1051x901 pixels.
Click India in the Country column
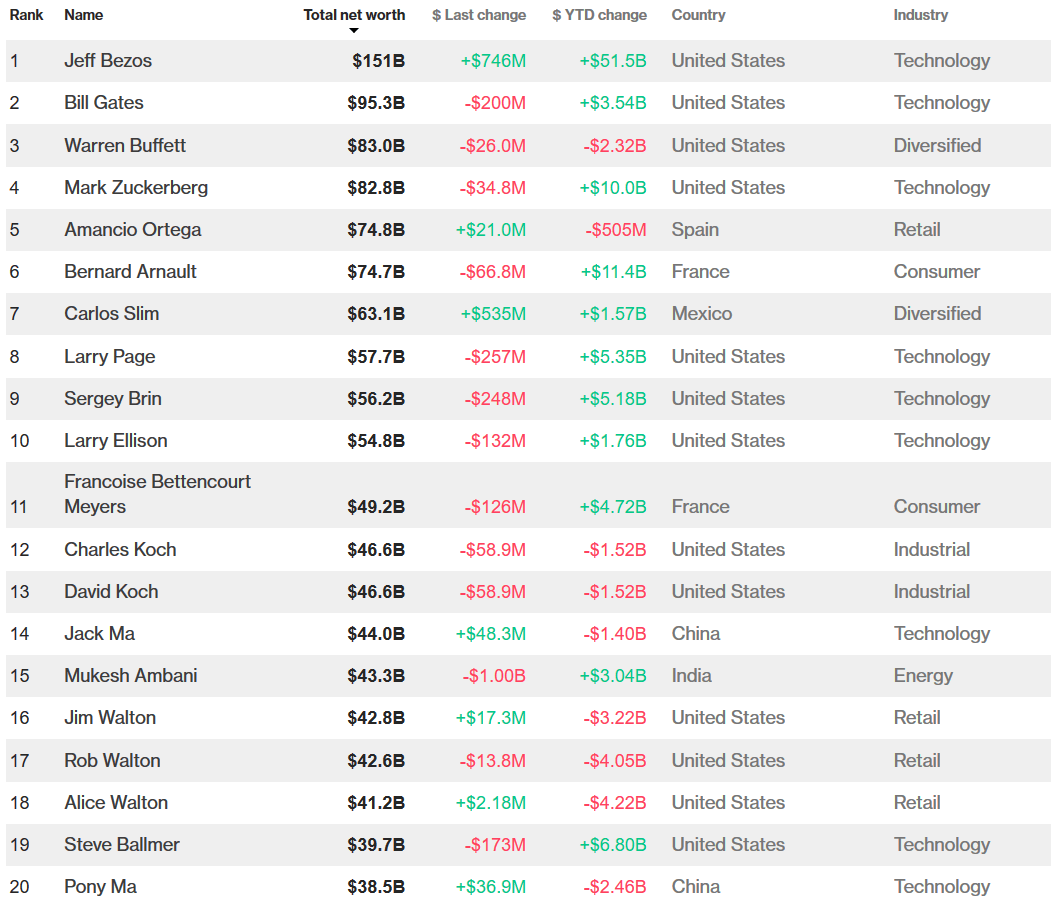[x=692, y=676]
